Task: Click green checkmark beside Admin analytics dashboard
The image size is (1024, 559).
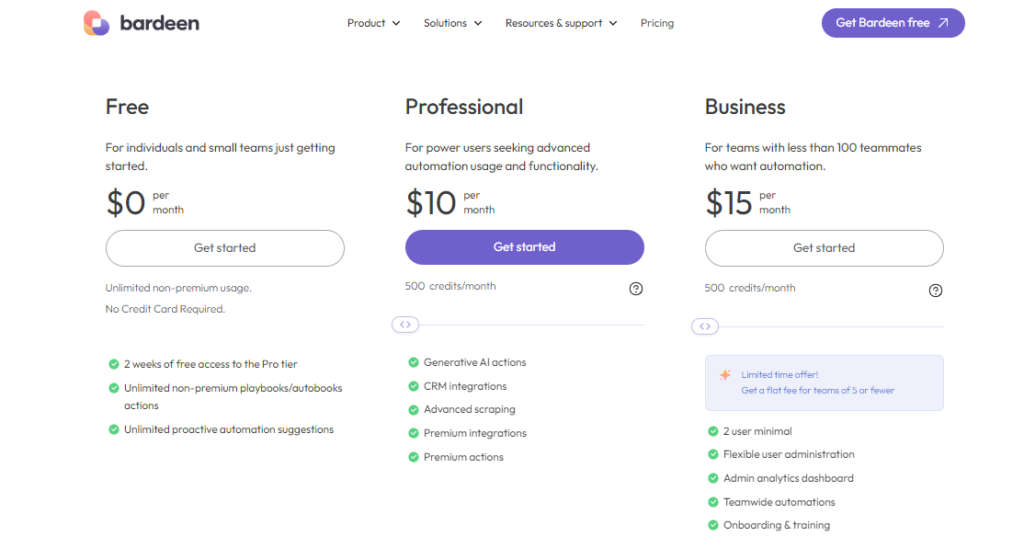Action: 713,478
